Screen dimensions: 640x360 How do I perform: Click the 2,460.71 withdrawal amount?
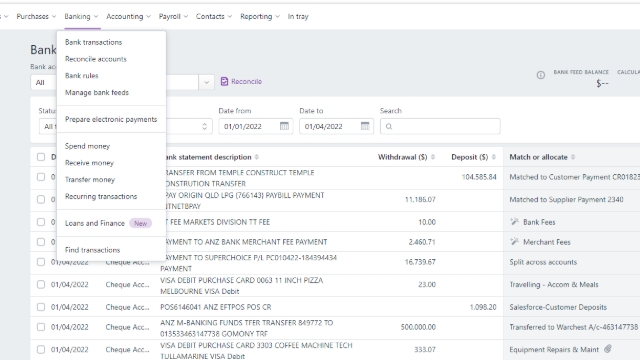coord(422,242)
